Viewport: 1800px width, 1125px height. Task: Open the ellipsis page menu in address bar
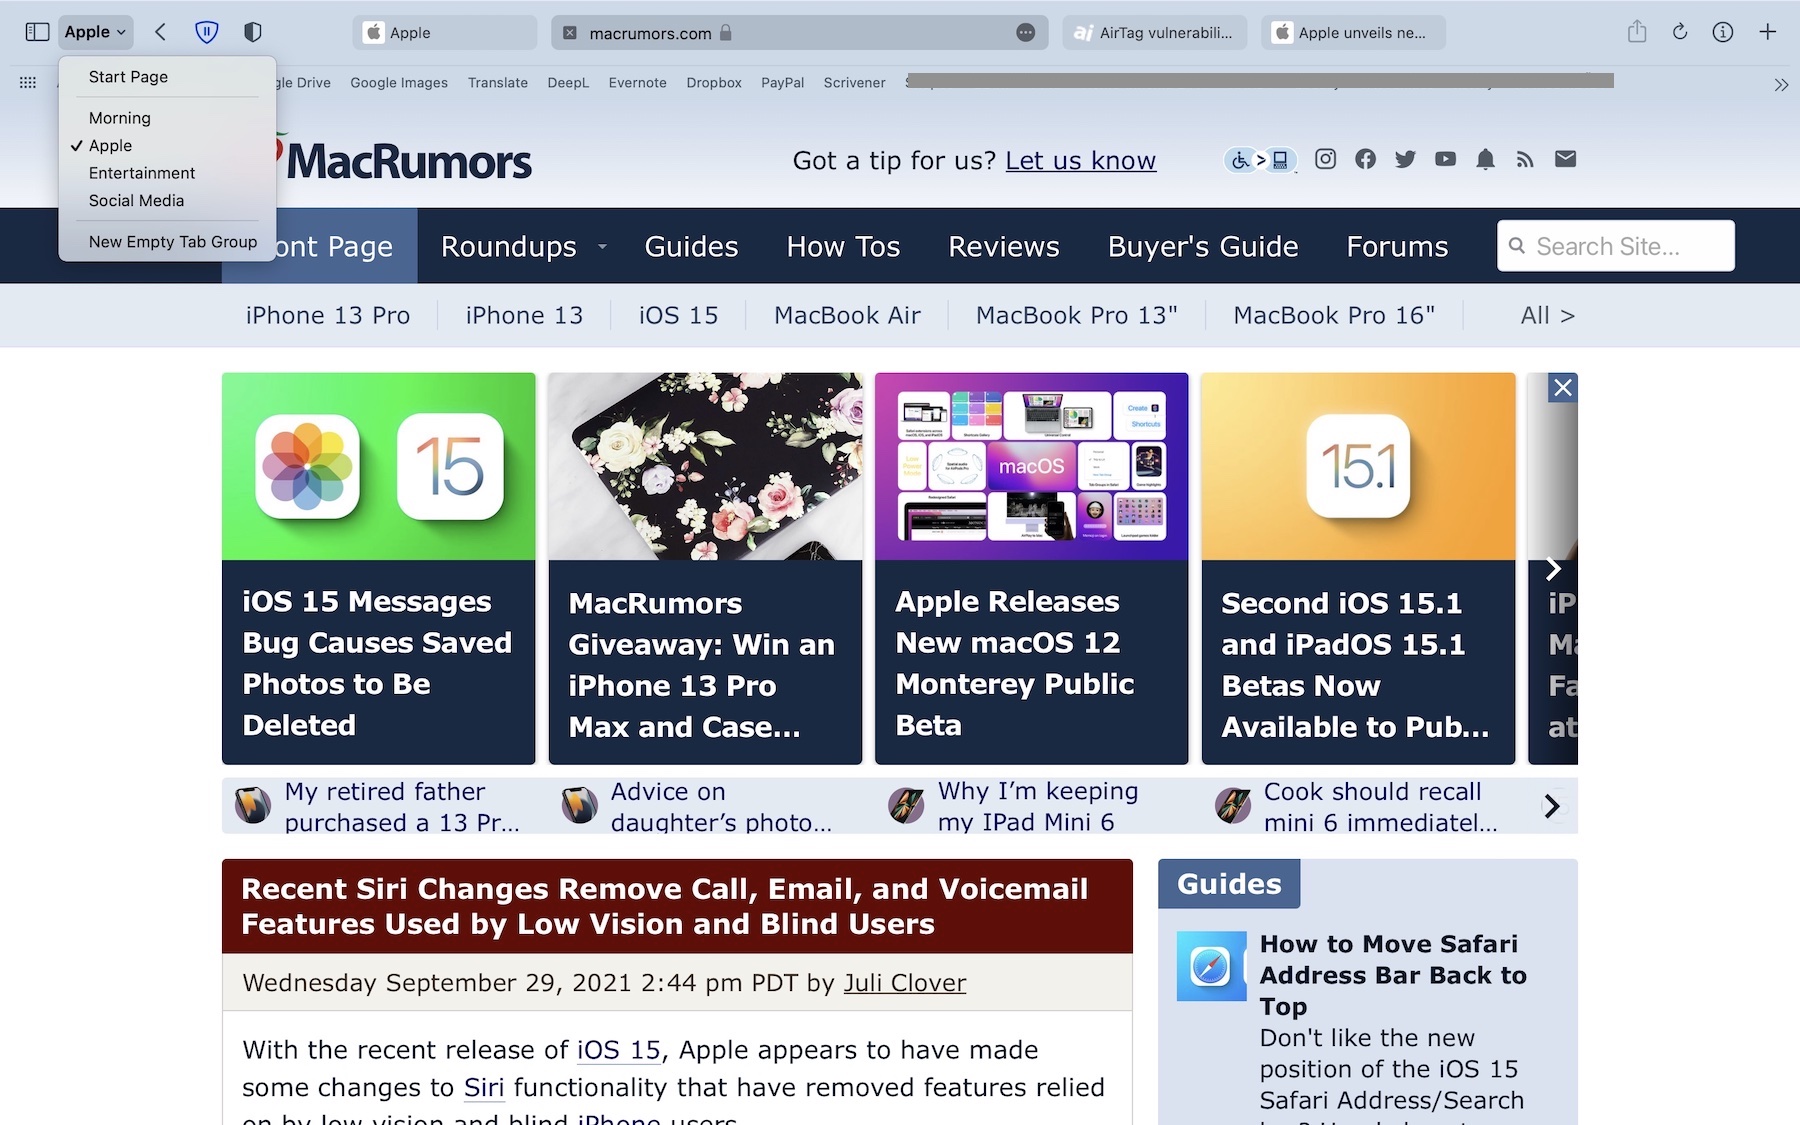pos(1025,33)
